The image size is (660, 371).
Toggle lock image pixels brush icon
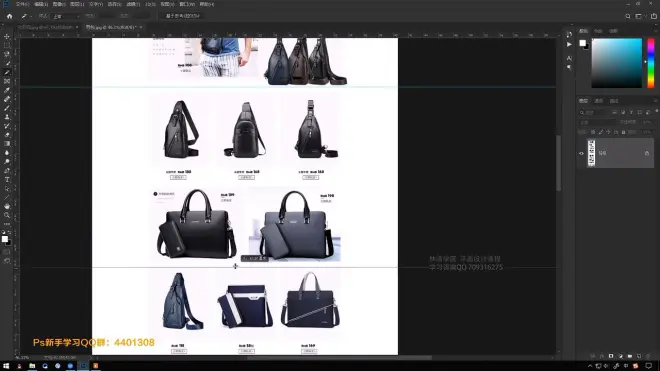tap(601, 132)
